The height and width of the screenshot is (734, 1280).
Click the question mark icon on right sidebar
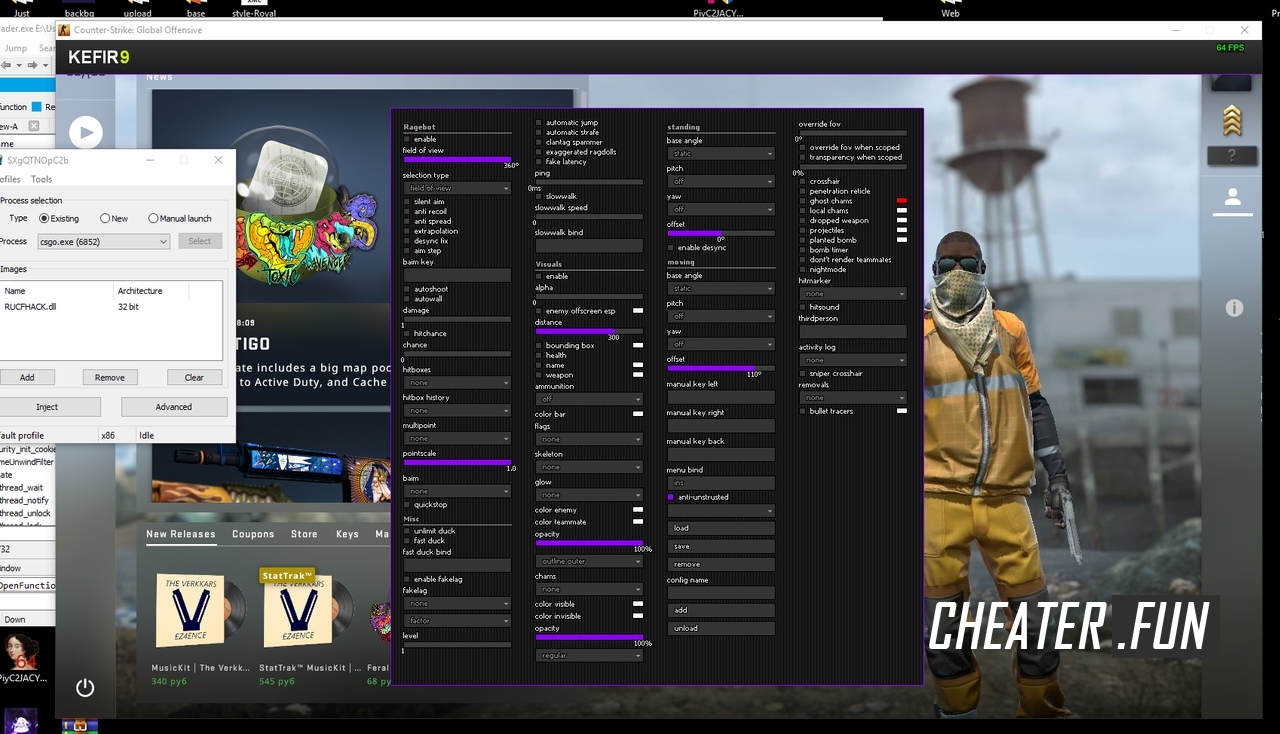(1232, 156)
